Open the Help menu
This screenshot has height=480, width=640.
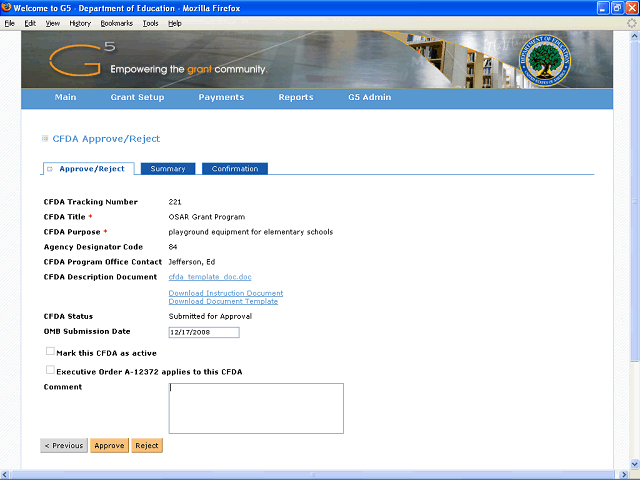point(175,23)
